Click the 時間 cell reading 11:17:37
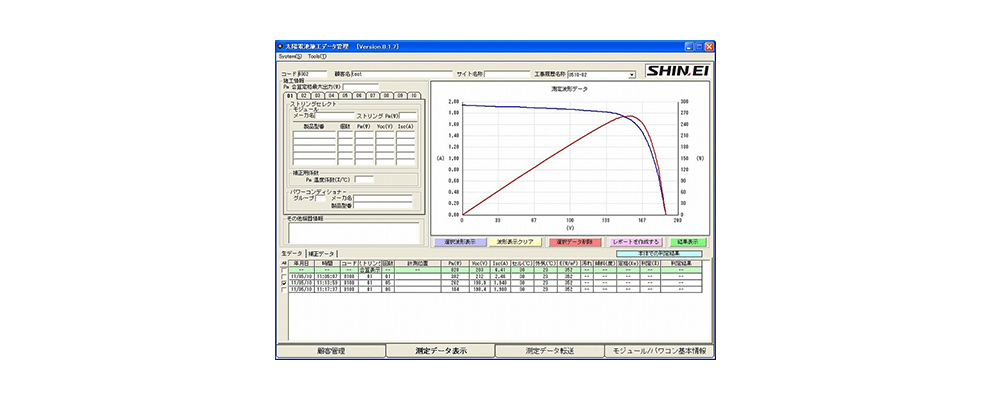 coord(327,289)
